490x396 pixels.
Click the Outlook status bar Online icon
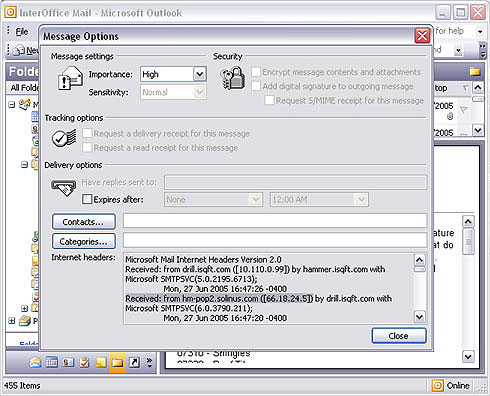438,385
